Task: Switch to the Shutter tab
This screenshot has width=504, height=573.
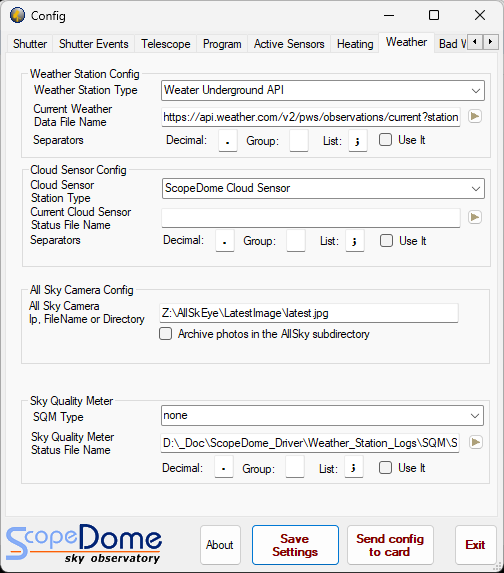Action: 30,44
